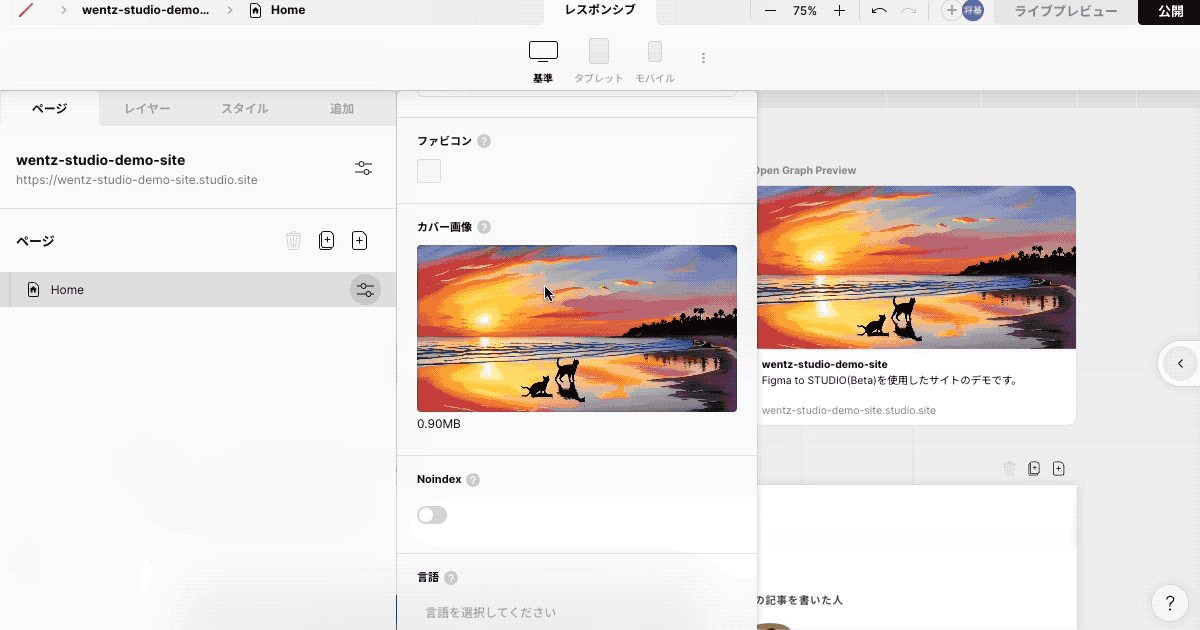
Task: Open the 言語 language selection dropdown
Action: 577,611
